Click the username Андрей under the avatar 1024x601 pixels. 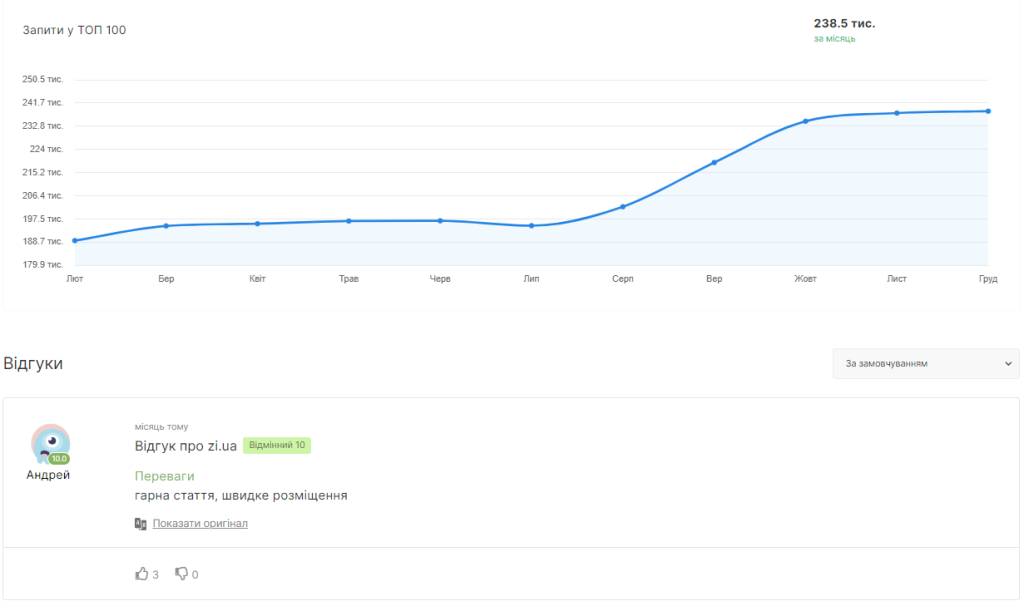48,475
